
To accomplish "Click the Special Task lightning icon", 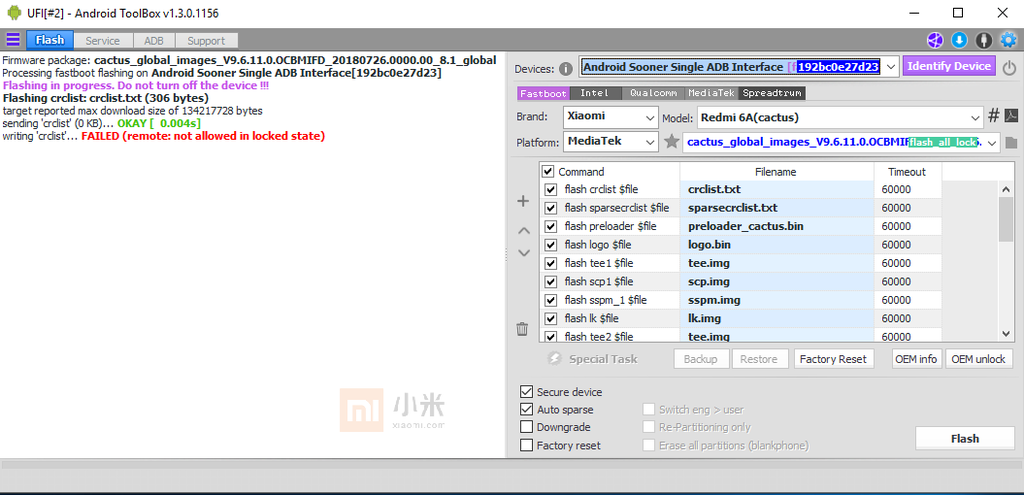I will pyautogui.click(x=554, y=359).
